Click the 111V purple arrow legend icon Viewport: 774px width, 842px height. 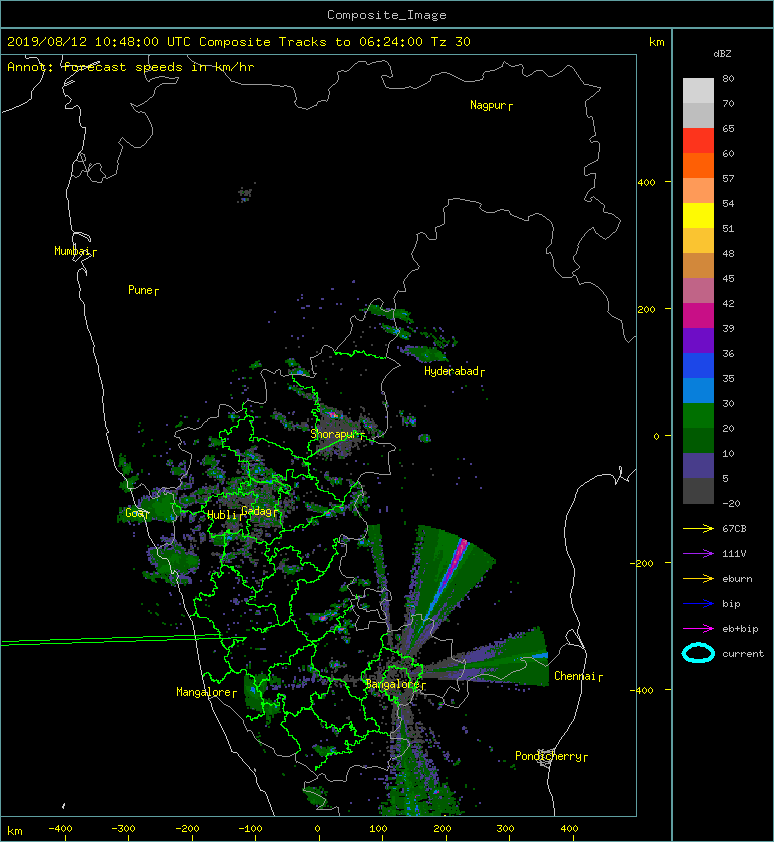click(x=698, y=554)
